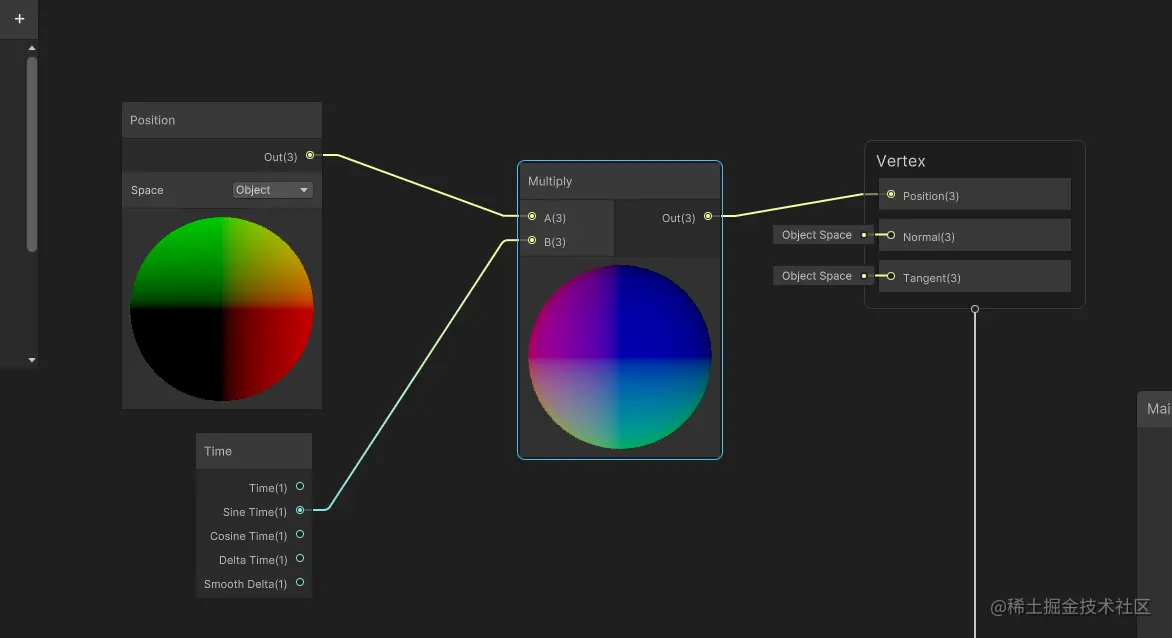Viewport: 1172px width, 638px height.
Task: Click the Tangent(3) row in Vertex block
Action: (975, 276)
